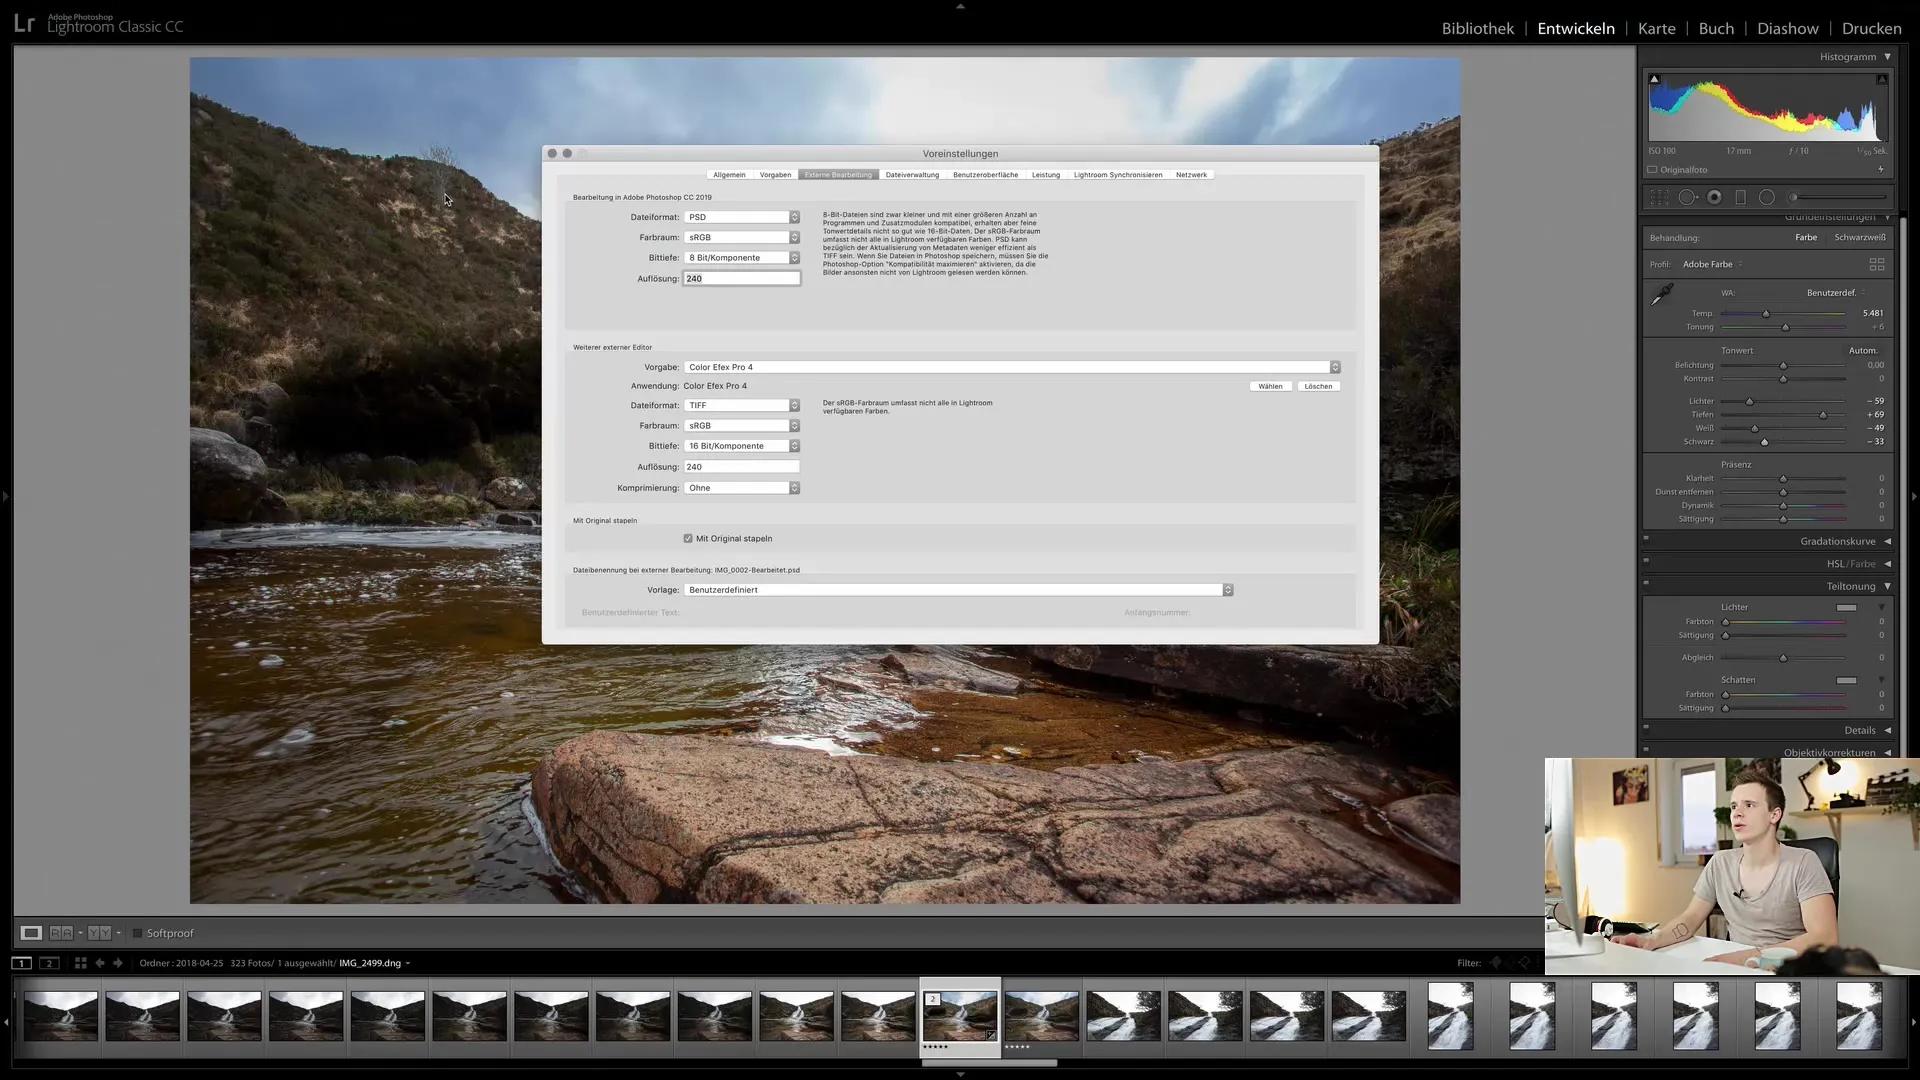Select the YY before/after view mode
The width and height of the screenshot is (1920, 1080).
pos(99,933)
